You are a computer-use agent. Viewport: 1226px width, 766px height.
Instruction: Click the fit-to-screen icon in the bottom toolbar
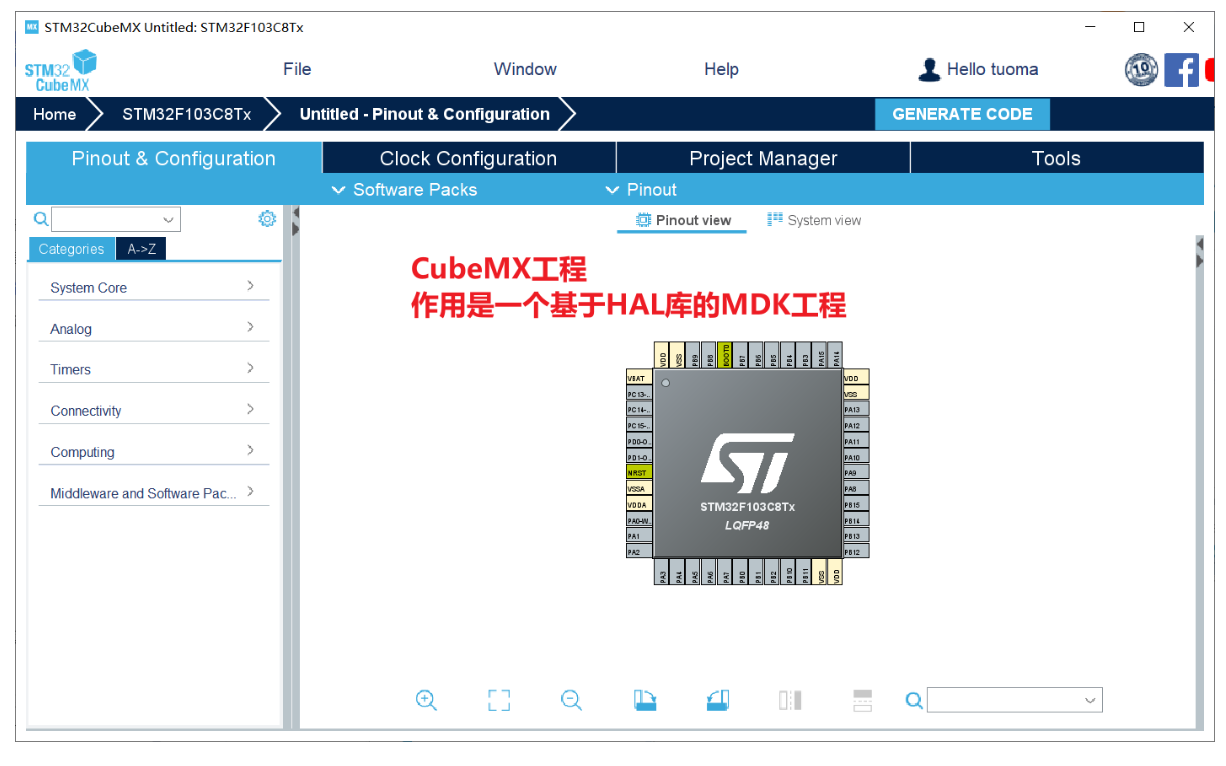coord(499,700)
